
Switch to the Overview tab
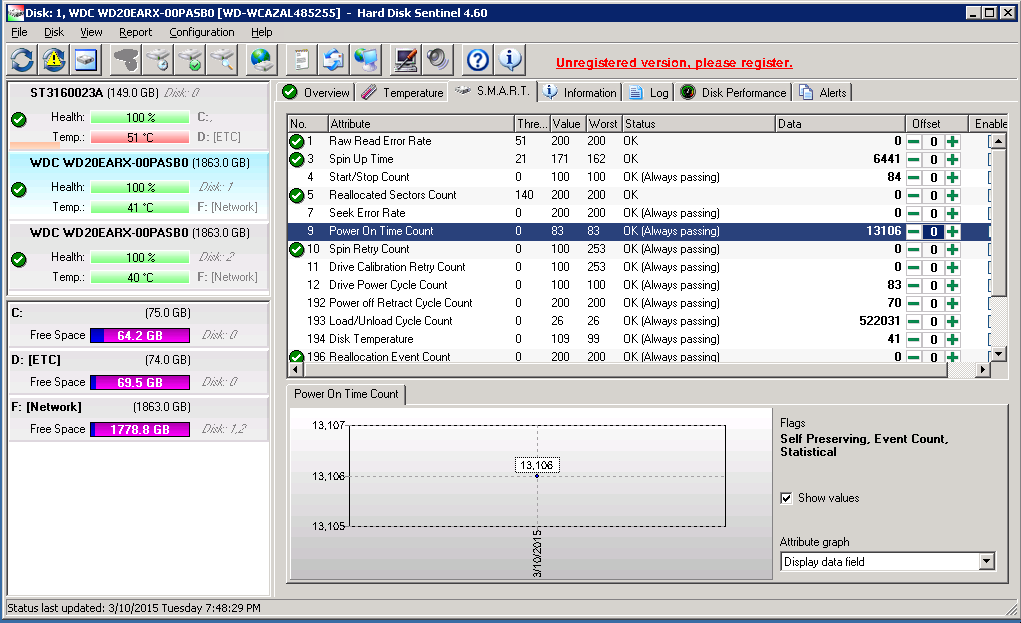(x=317, y=92)
